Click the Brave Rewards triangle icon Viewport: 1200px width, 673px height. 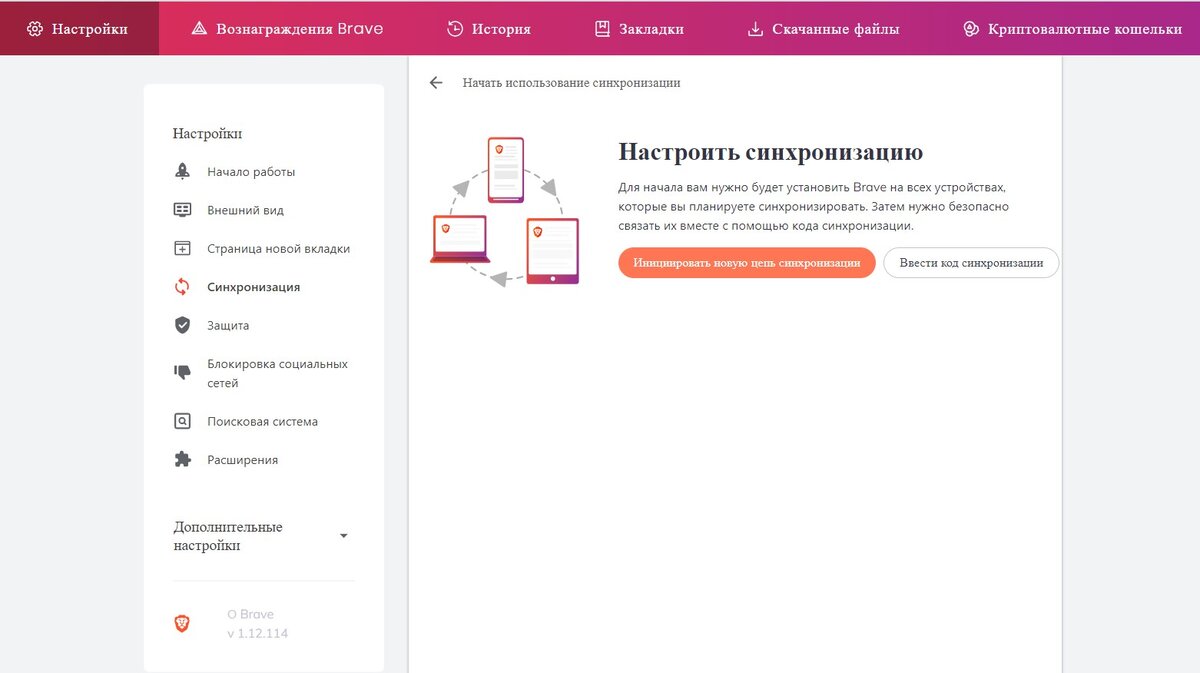click(199, 29)
